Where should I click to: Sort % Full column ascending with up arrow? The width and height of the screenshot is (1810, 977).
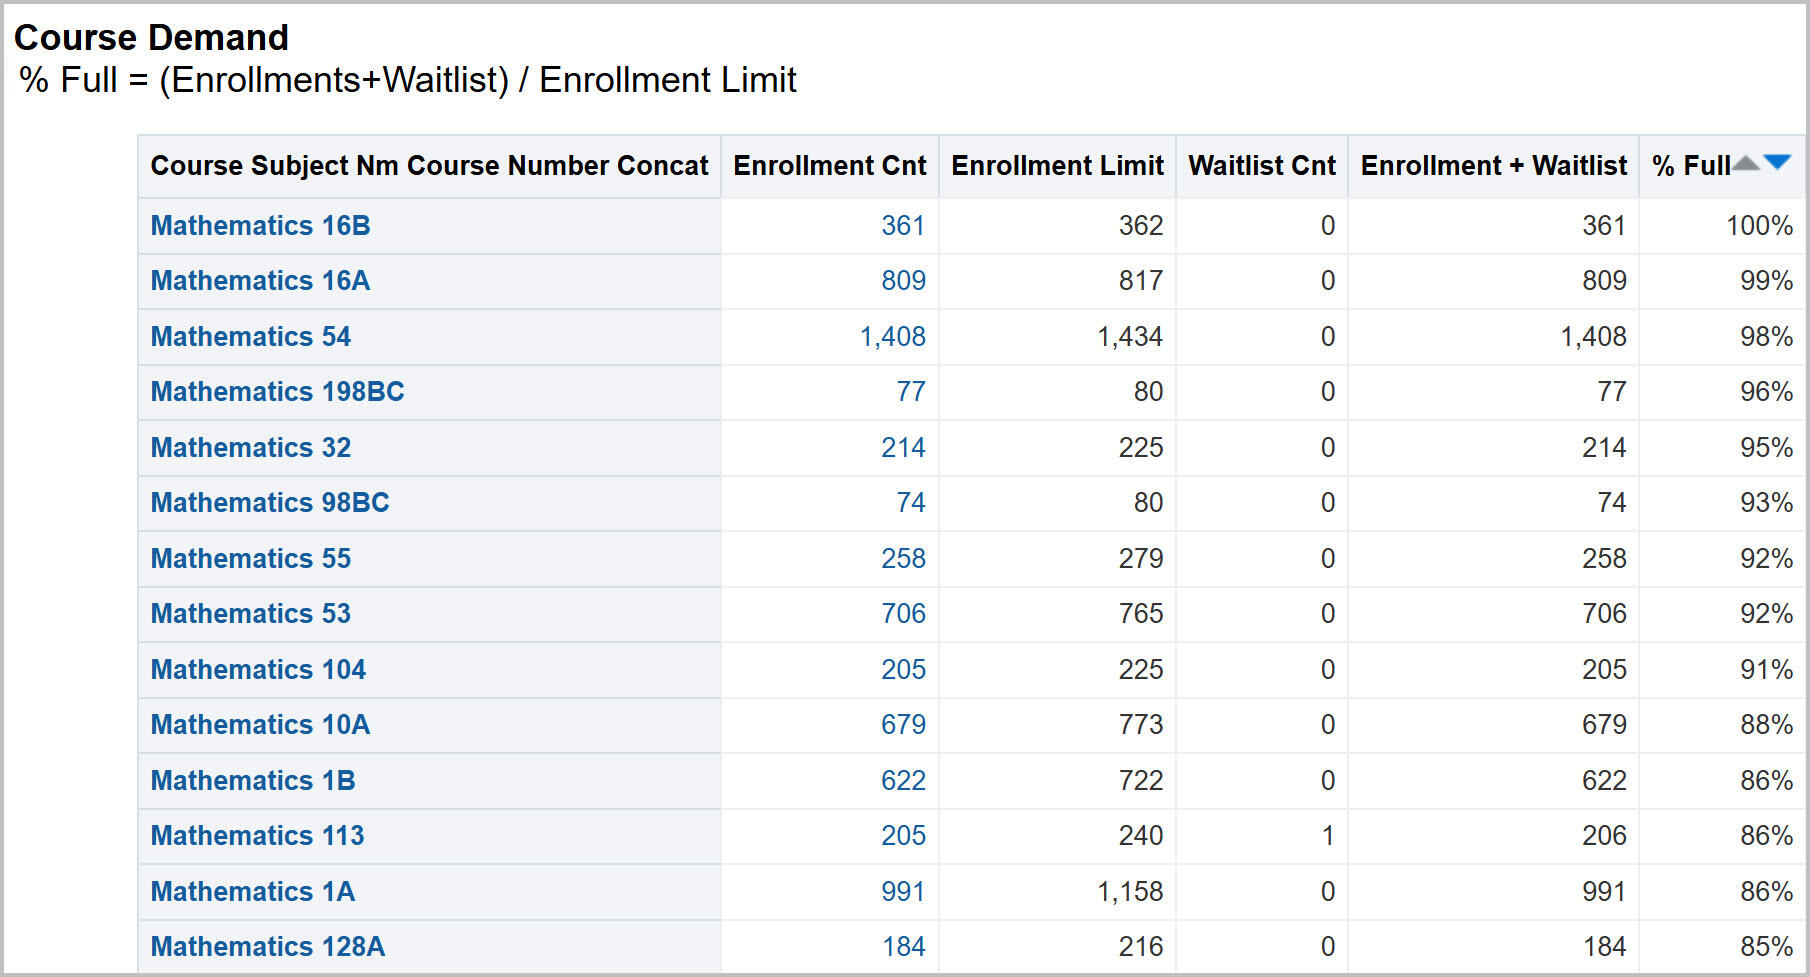[x=1745, y=163]
